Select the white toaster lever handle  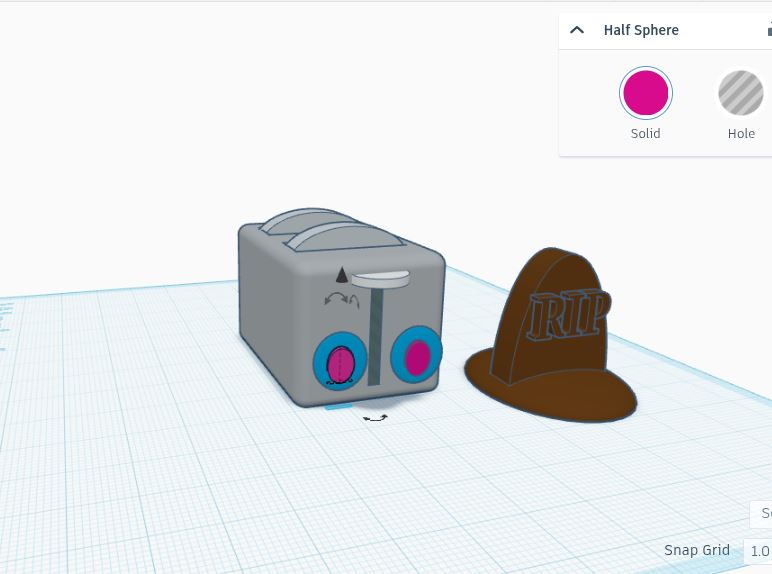pyautogui.click(x=380, y=280)
